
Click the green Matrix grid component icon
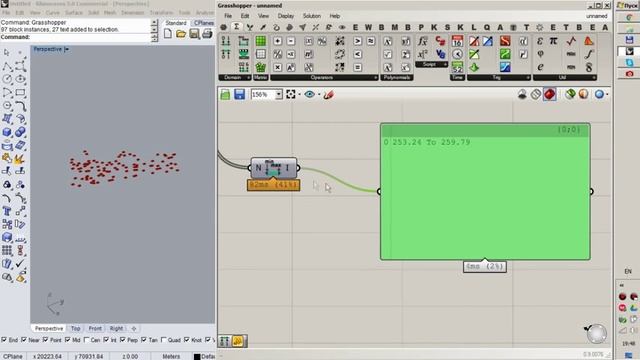click(260, 41)
